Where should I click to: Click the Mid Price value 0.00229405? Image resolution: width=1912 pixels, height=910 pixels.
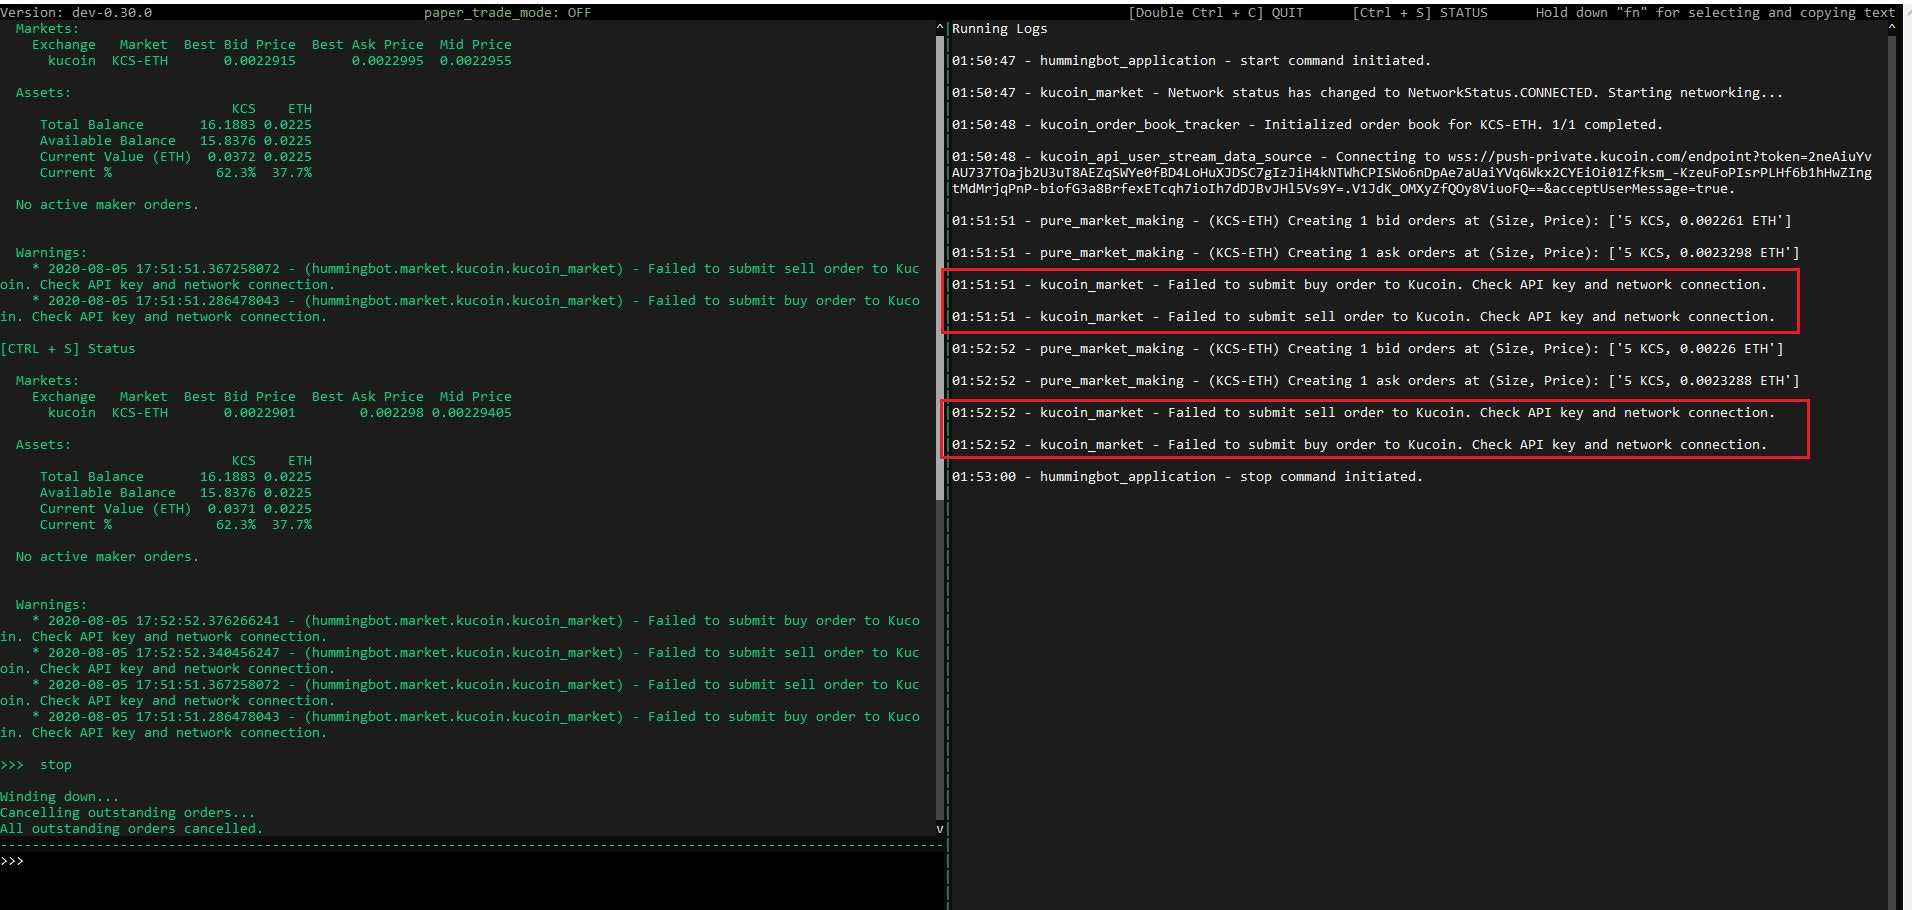471,413
